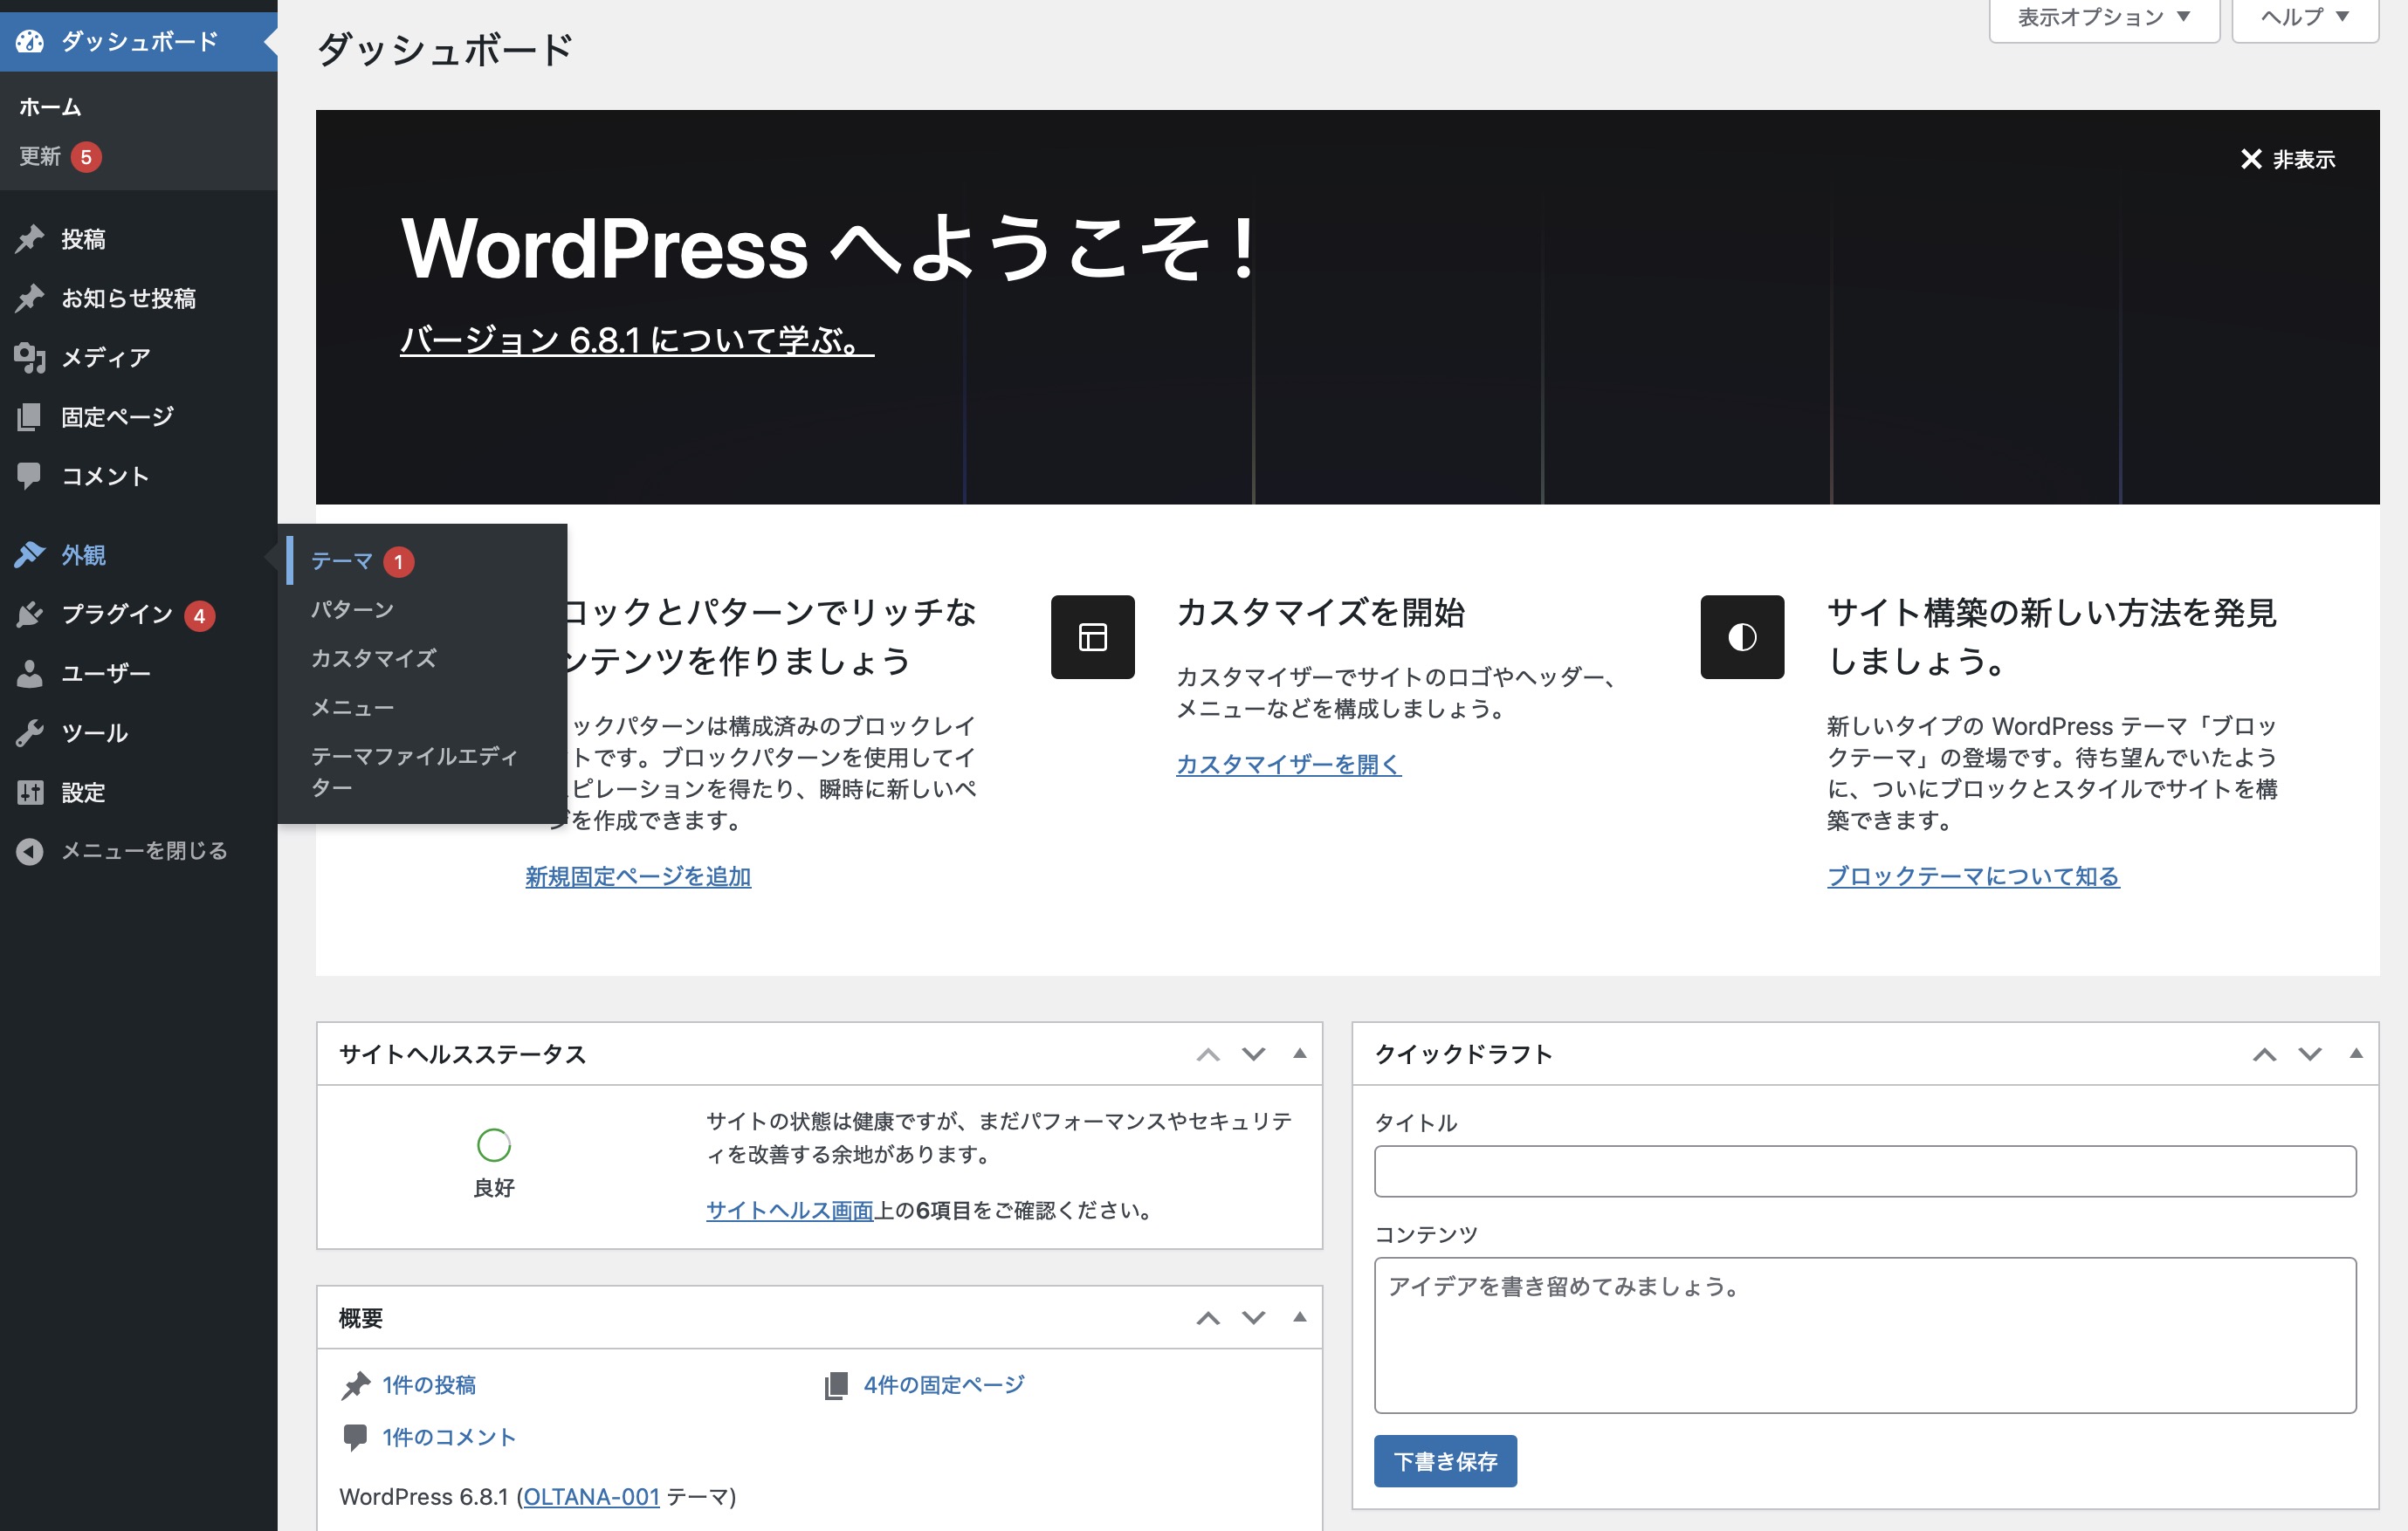Click the Media icon in the sidebar
This screenshot has width=2408, height=1531.
tap(30, 357)
